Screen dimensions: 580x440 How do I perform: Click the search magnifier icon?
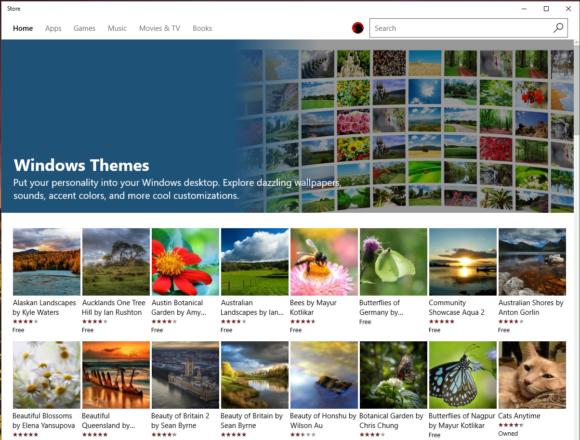pyautogui.click(x=558, y=28)
